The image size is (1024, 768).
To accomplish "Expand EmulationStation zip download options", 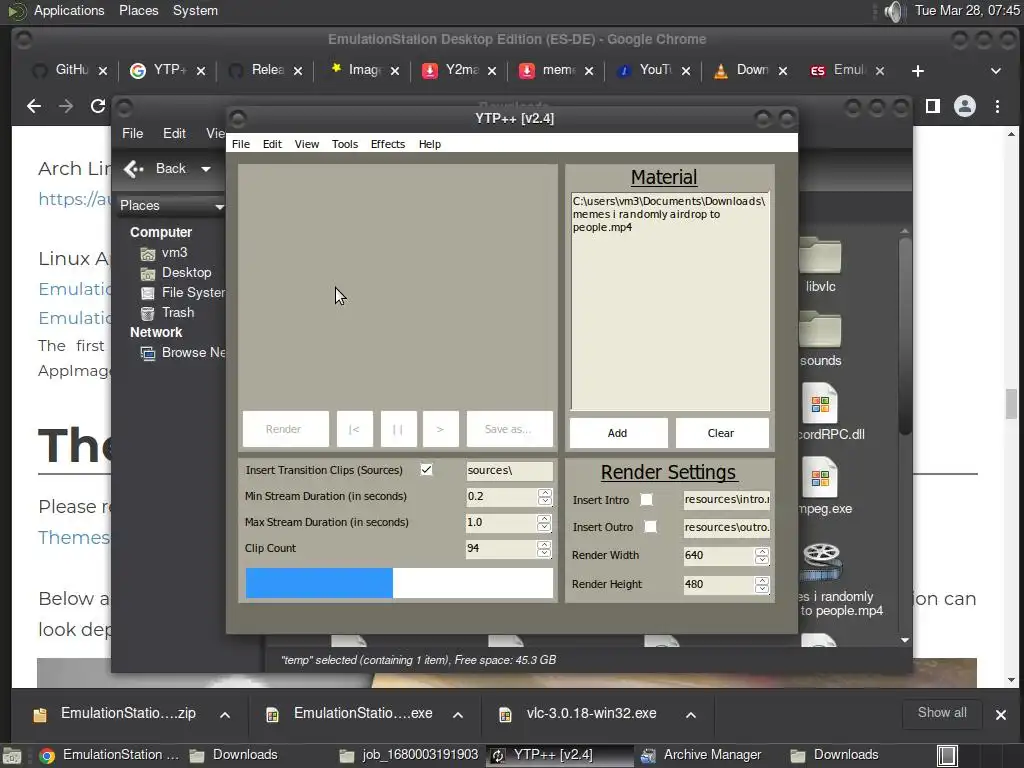I will point(225,715).
